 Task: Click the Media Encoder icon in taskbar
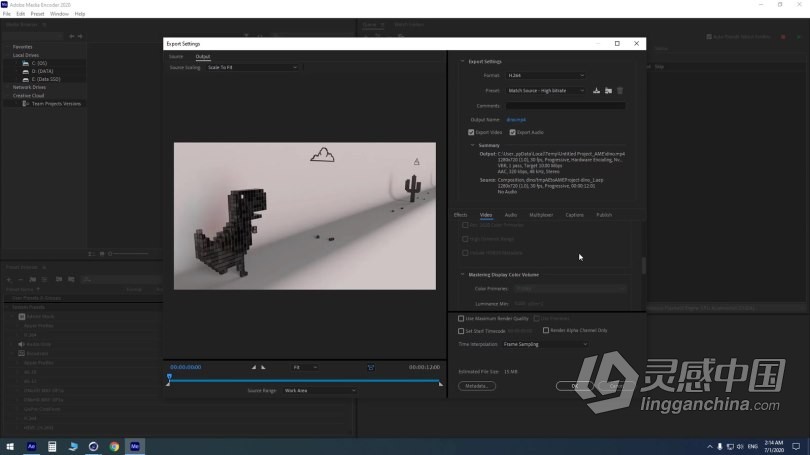coord(135,446)
